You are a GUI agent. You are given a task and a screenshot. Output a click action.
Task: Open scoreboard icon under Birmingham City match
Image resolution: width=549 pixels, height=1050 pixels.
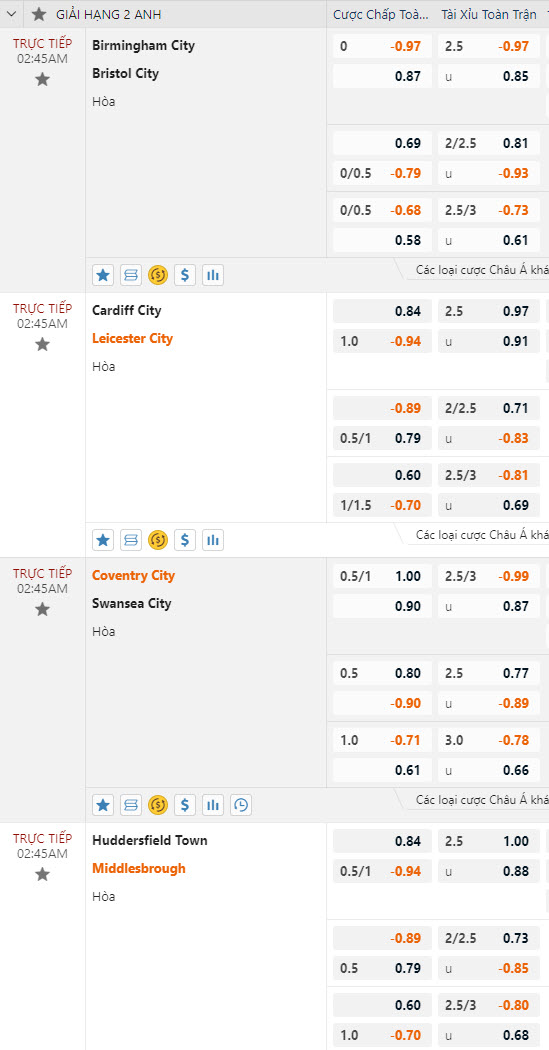pos(131,275)
